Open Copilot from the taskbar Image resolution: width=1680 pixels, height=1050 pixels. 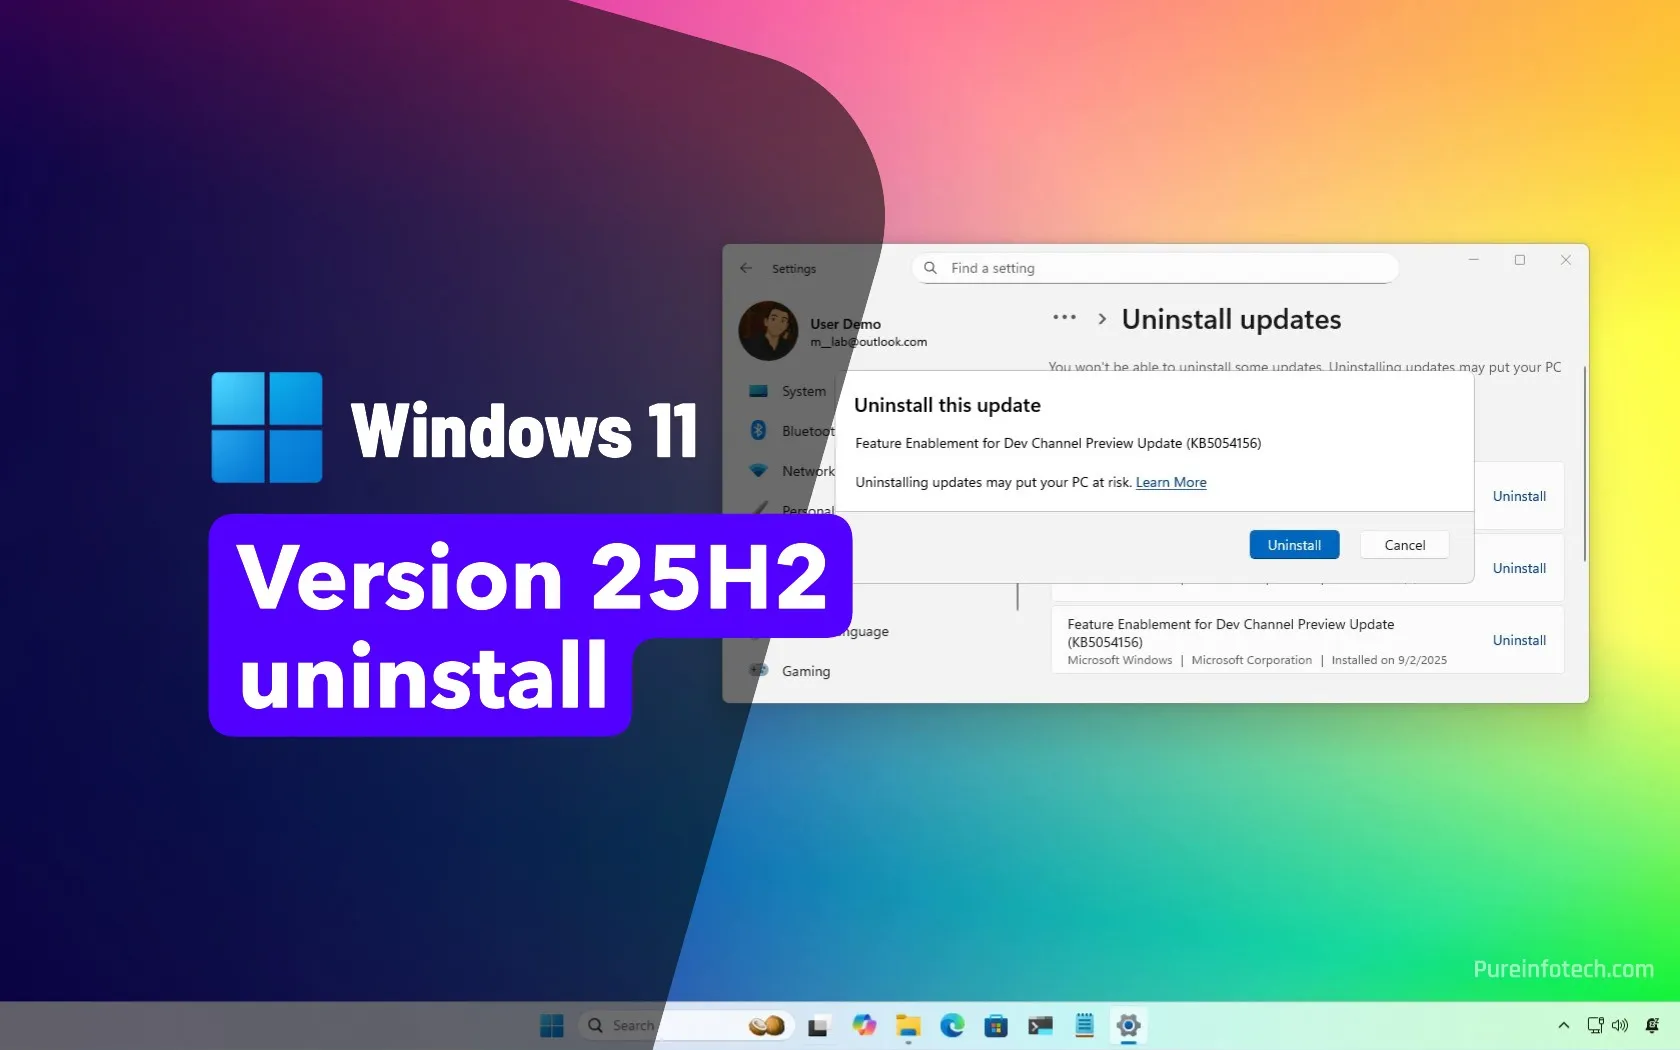point(864,1025)
